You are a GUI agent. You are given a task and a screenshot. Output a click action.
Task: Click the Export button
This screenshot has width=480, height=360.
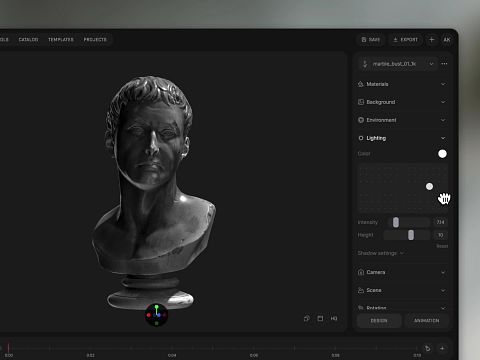click(405, 40)
